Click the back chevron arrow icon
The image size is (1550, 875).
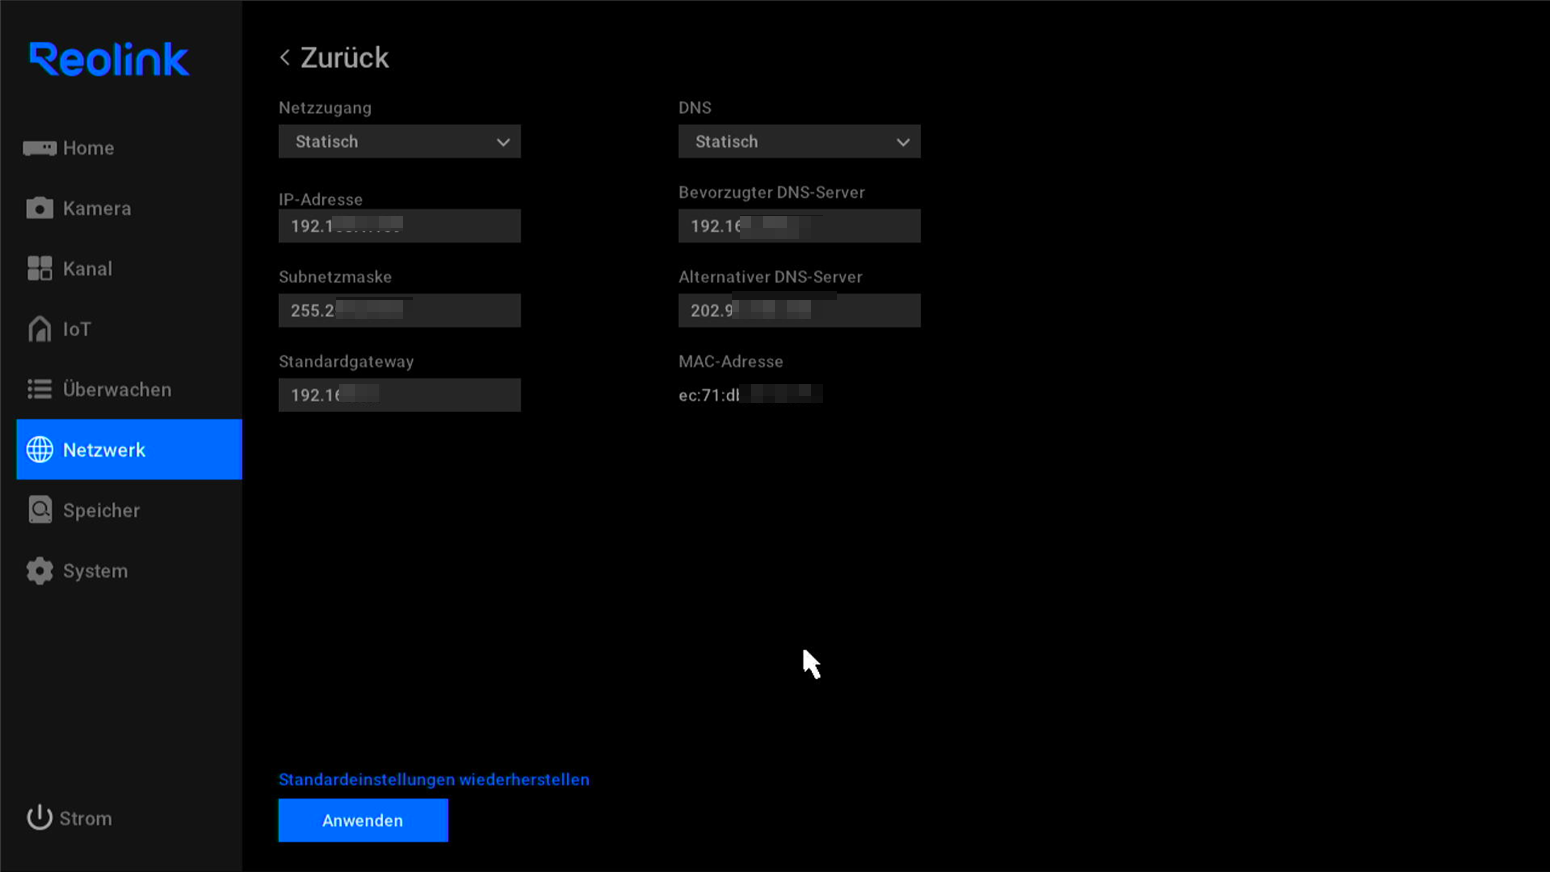click(285, 58)
